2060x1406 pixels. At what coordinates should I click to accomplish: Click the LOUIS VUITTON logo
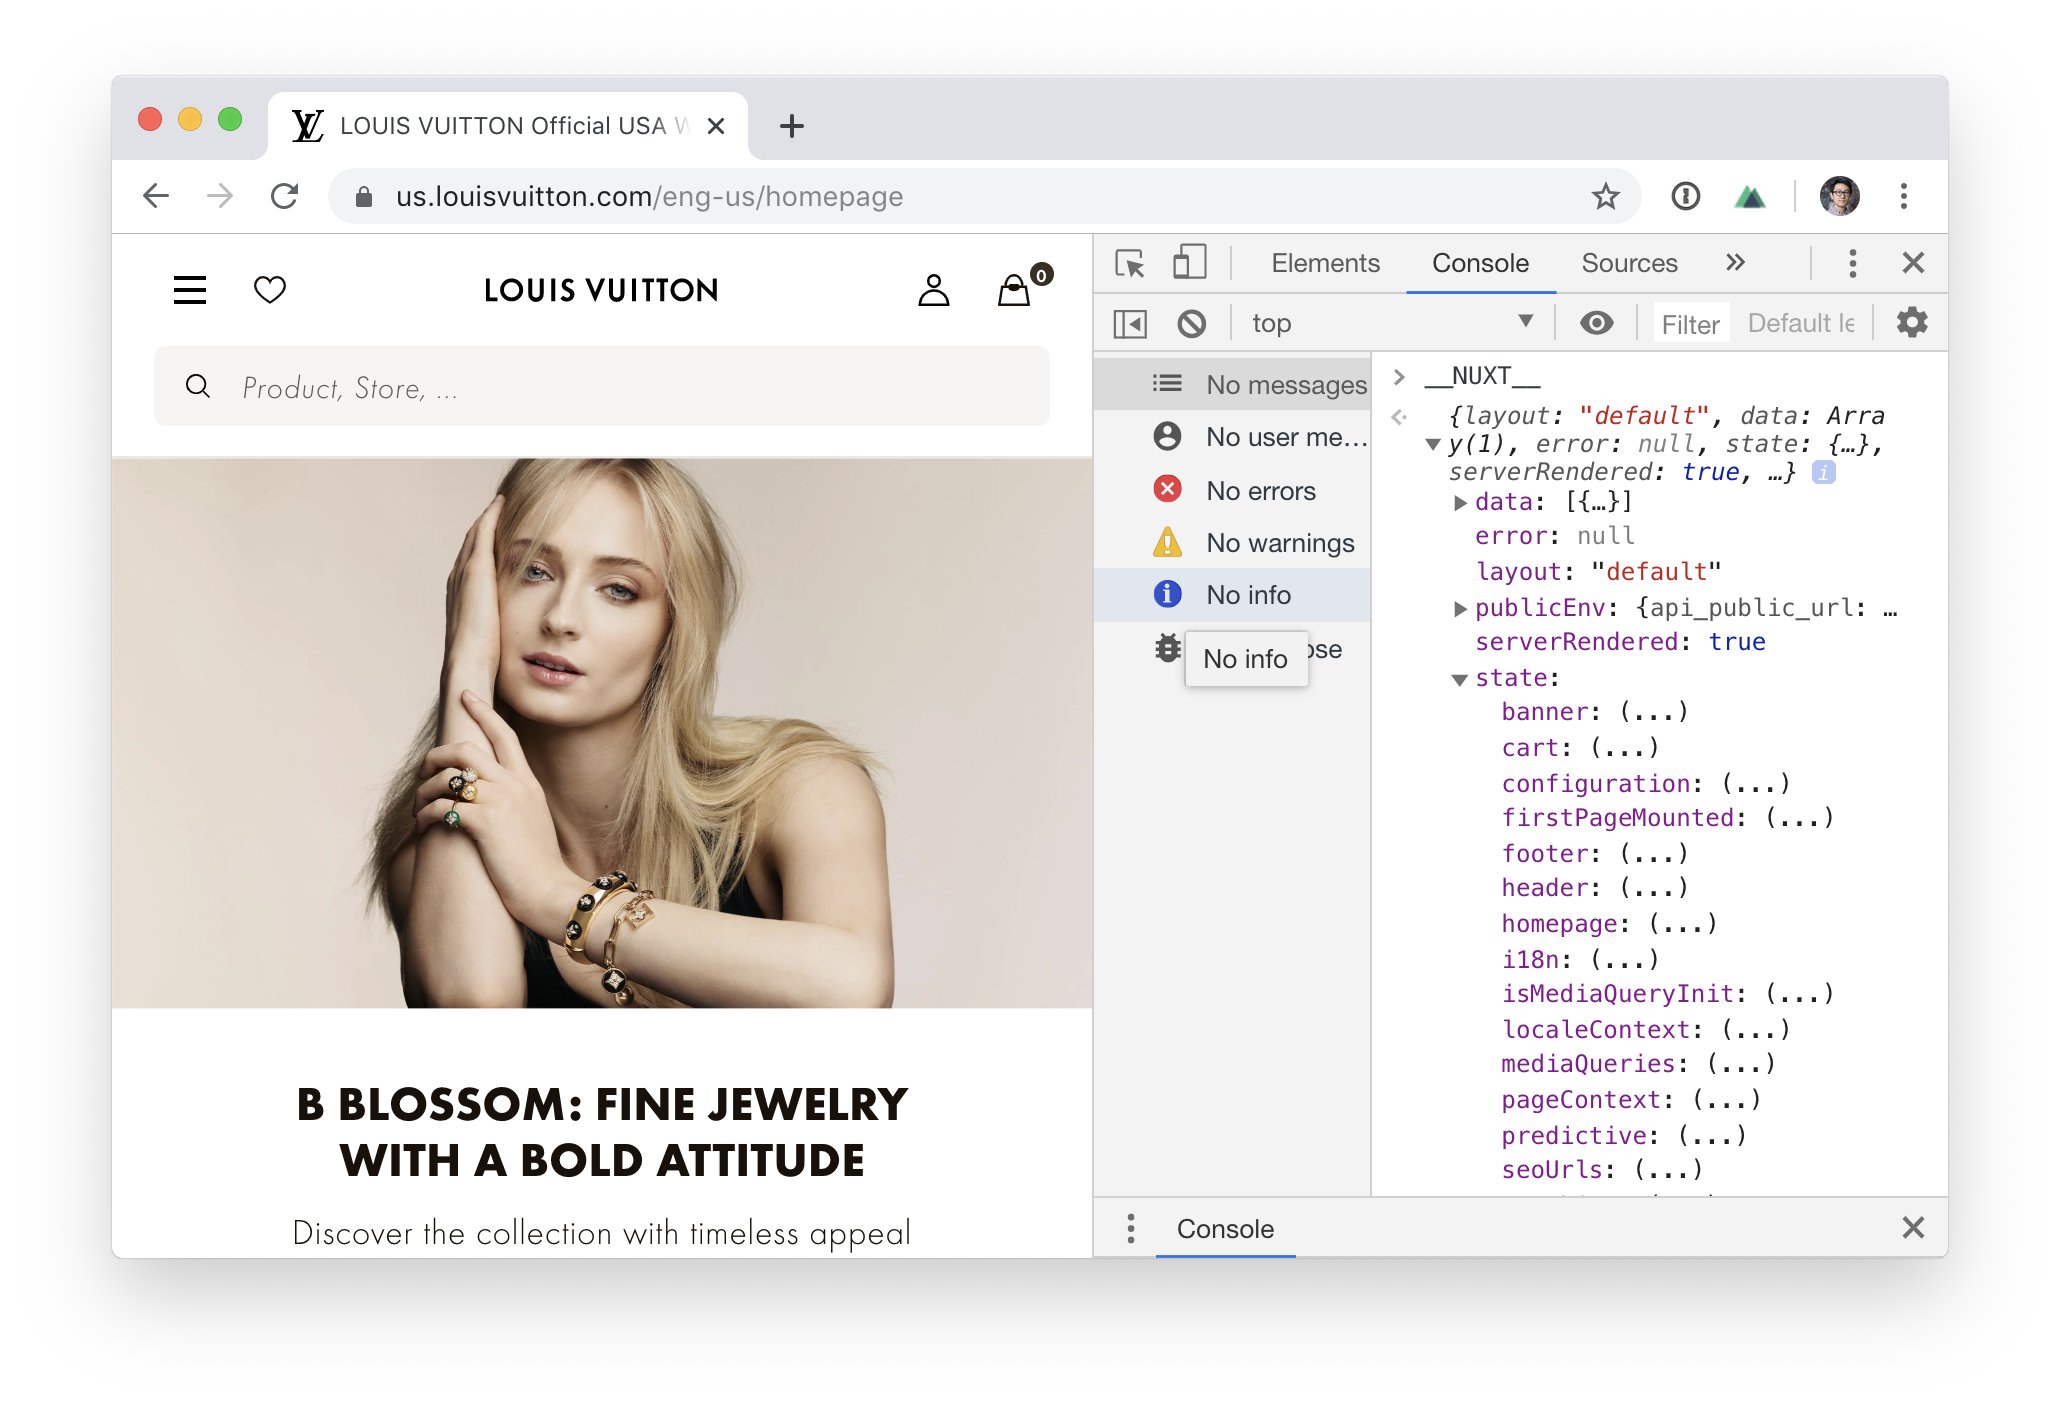[601, 290]
